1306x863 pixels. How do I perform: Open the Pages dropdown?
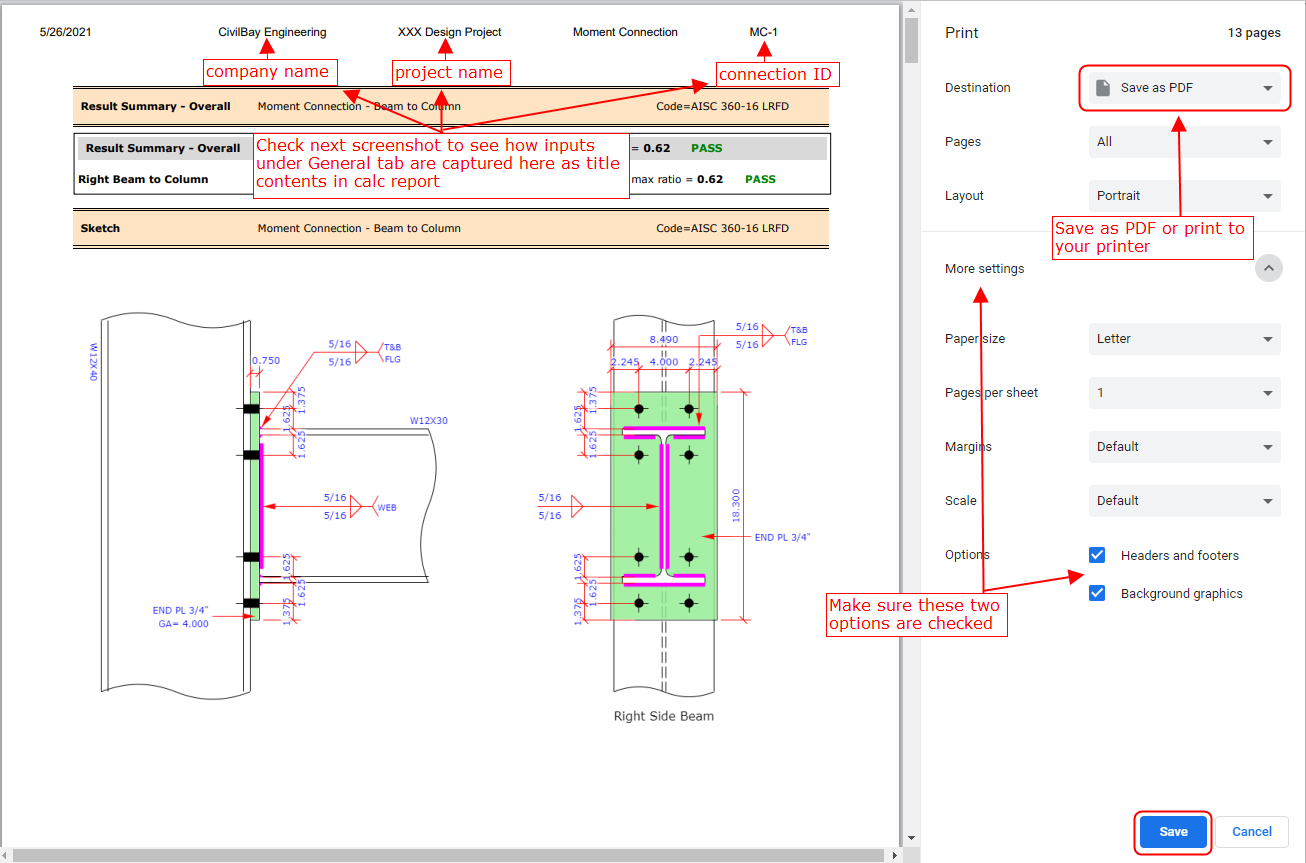click(1184, 142)
